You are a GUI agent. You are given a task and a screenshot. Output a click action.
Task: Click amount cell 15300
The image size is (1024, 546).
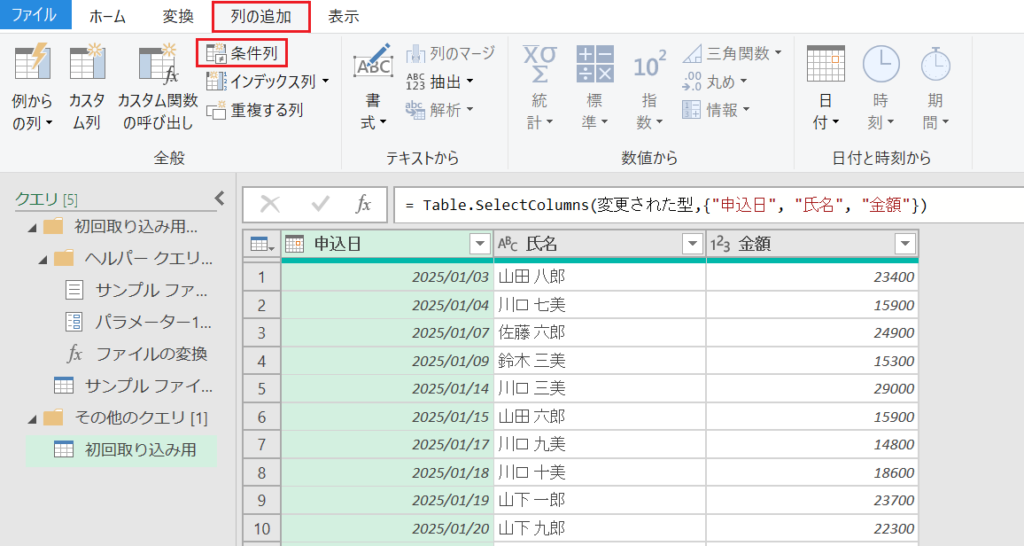tap(812, 361)
